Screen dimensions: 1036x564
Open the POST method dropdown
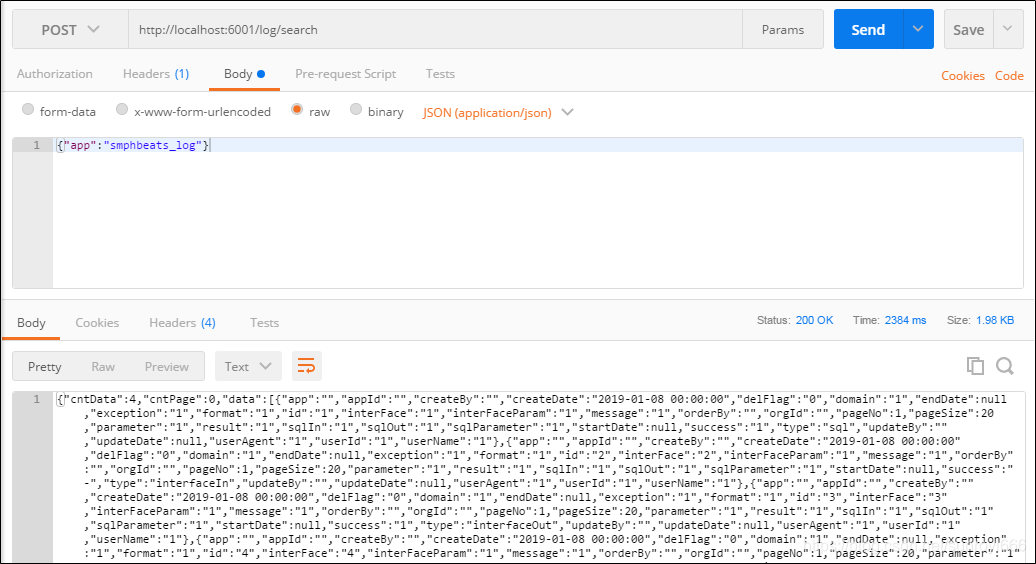coord(70,30)
